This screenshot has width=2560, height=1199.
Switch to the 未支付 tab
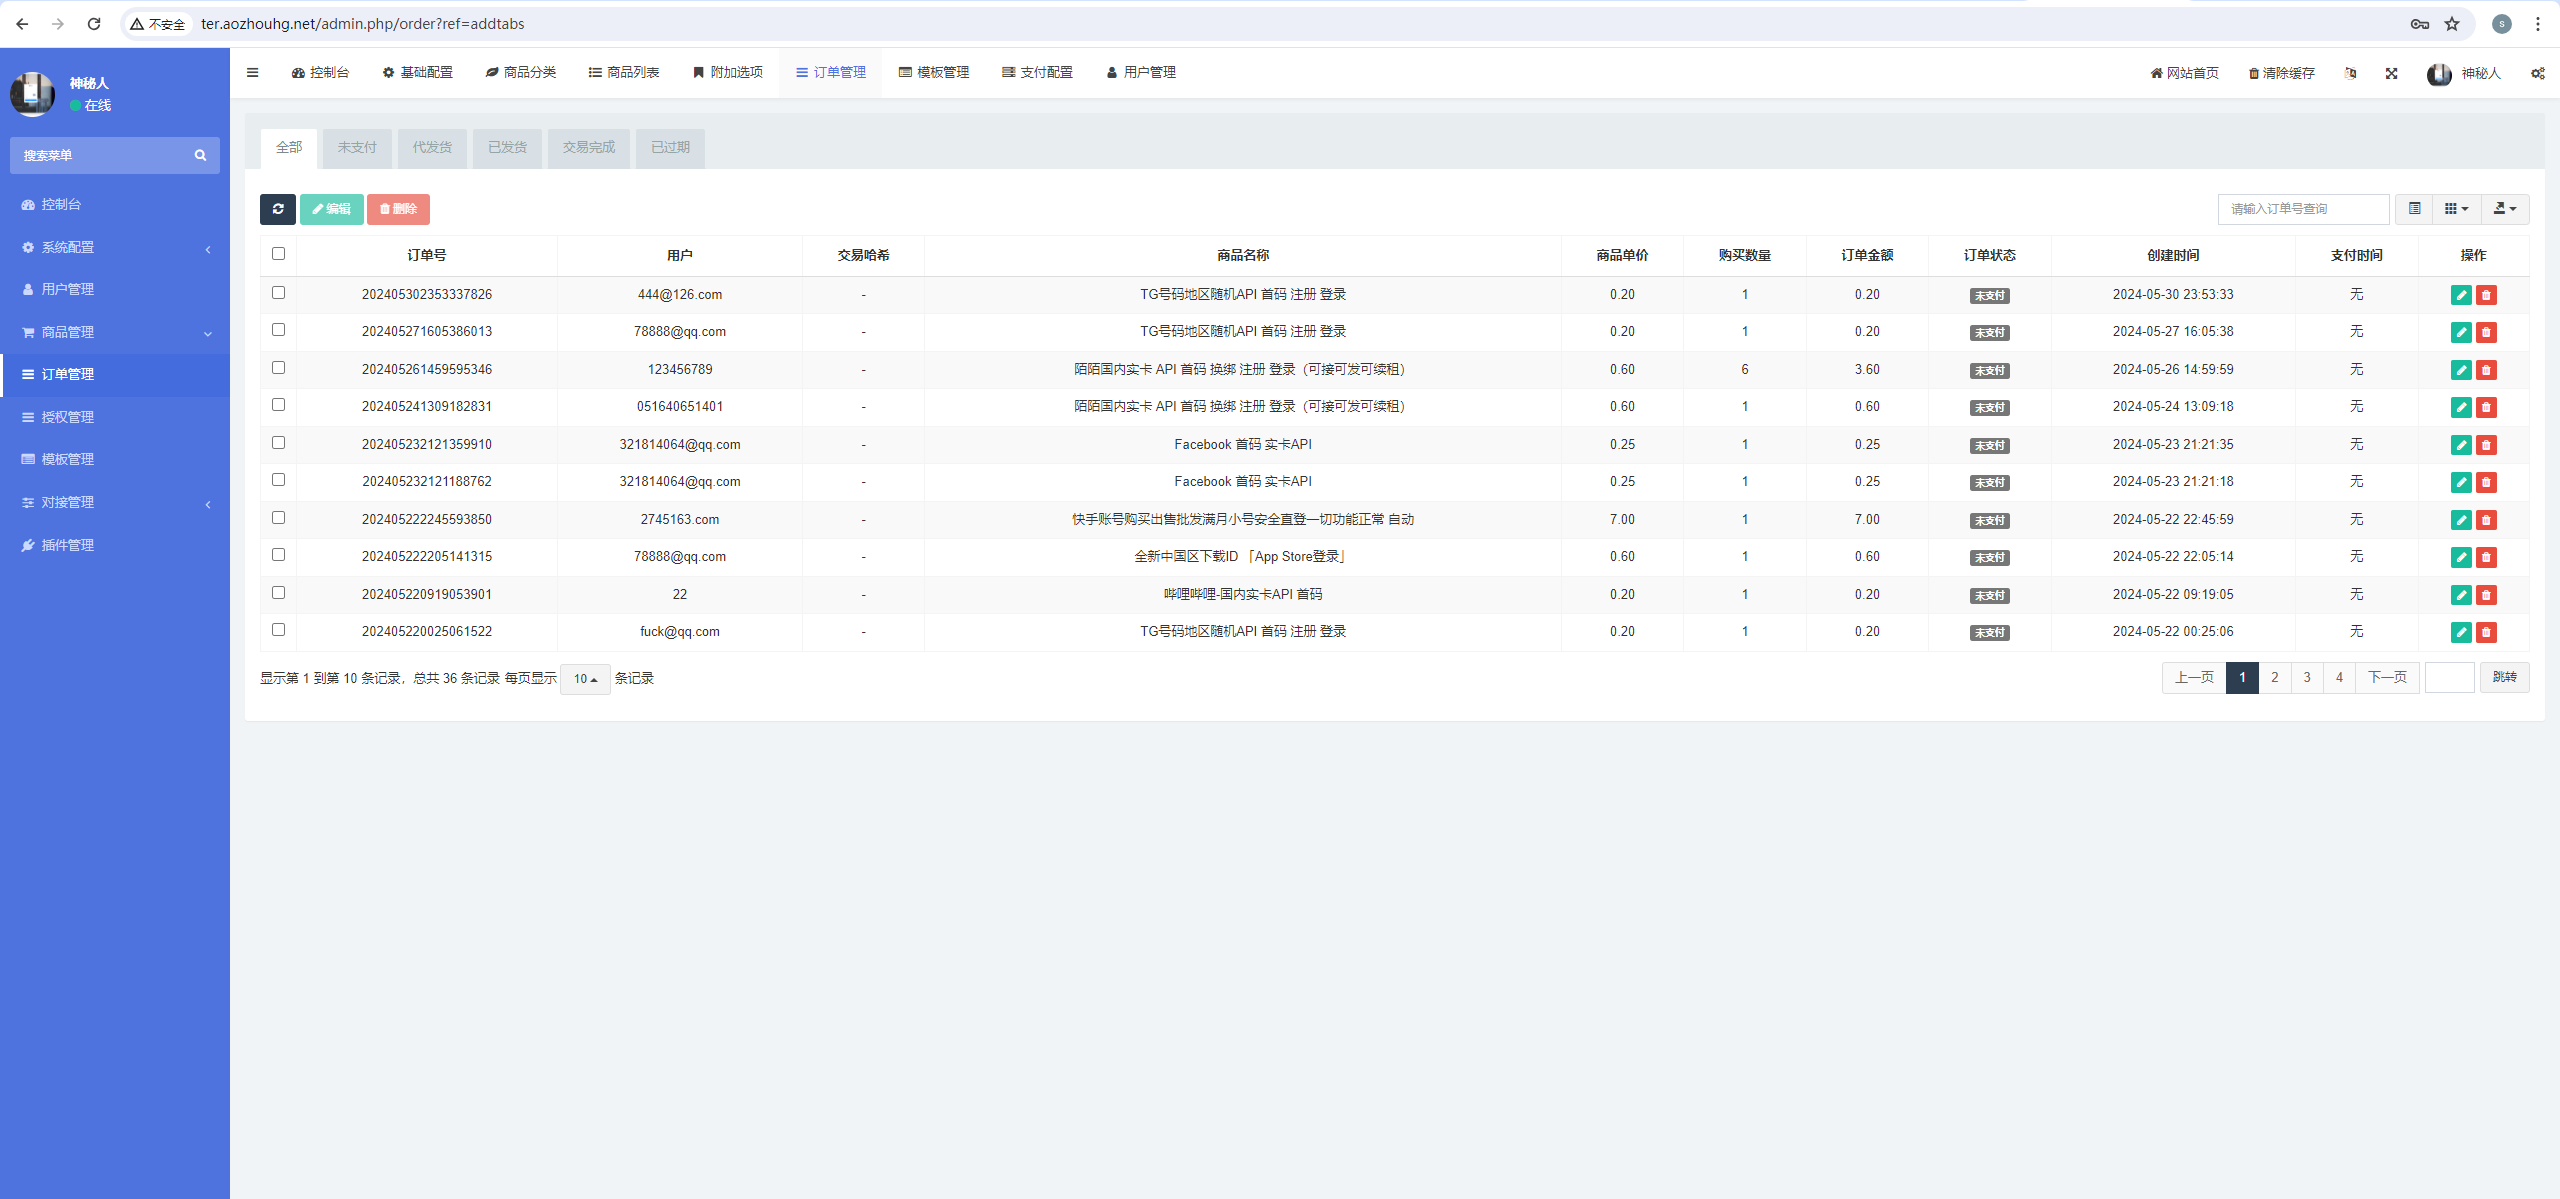[357, 148]
